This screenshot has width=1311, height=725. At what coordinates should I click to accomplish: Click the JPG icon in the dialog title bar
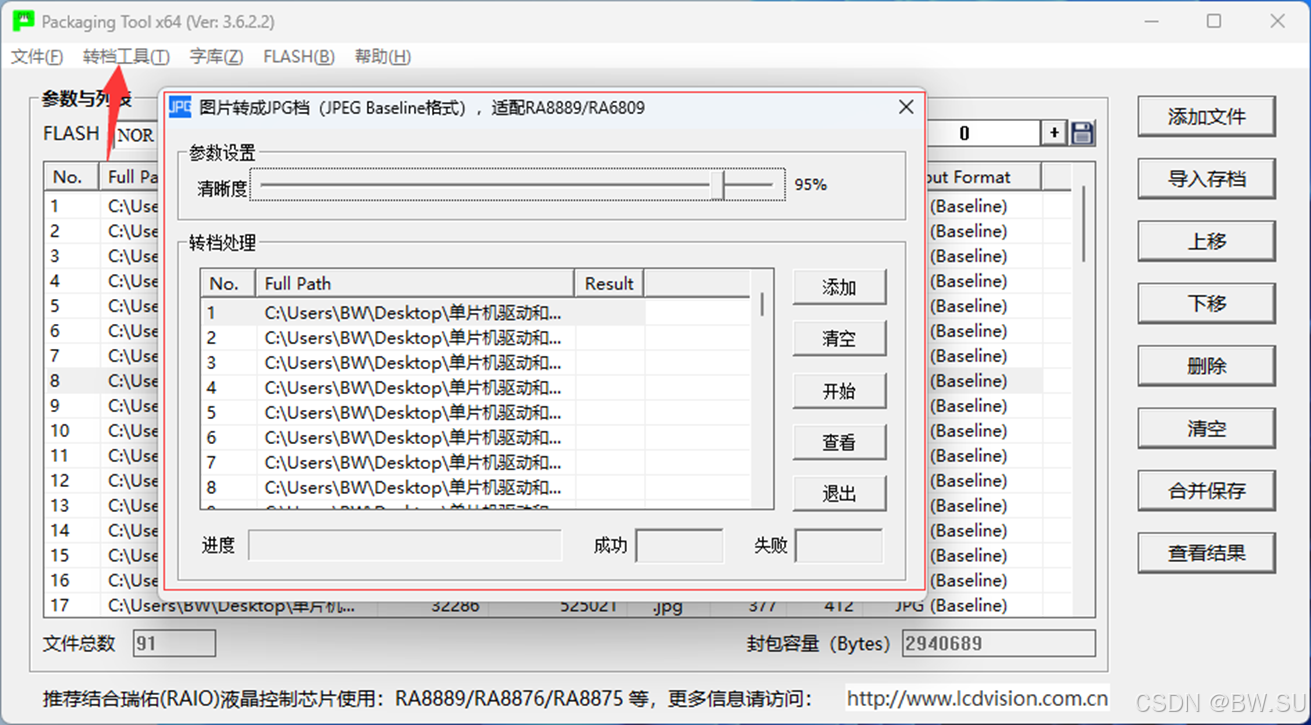[179, 107]
